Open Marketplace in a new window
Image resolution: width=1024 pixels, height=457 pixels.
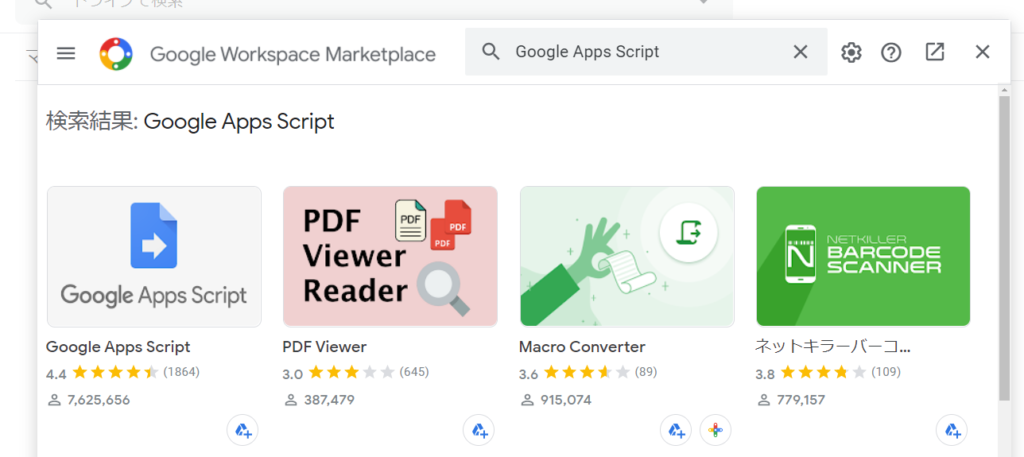coord(935,52)
